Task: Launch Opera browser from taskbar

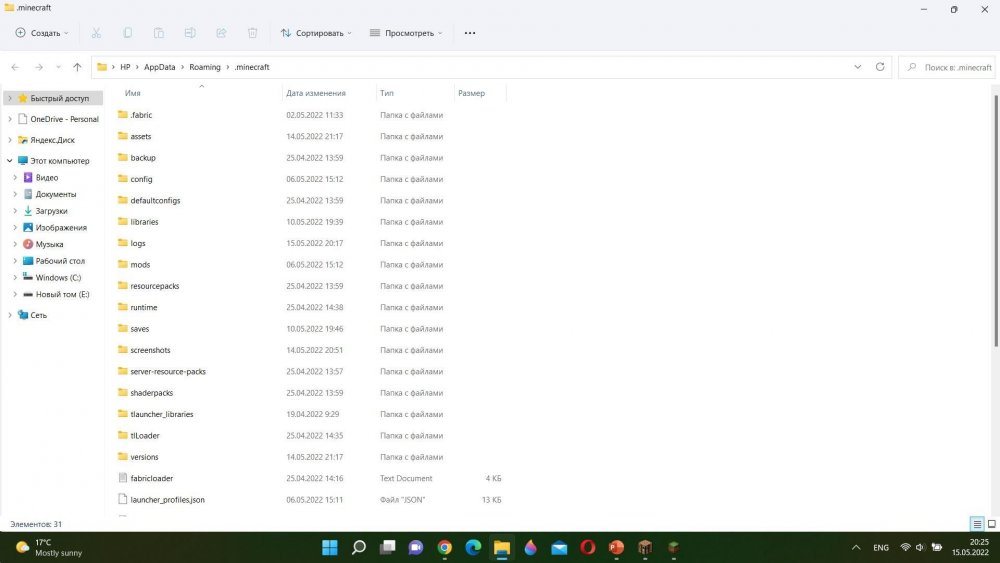Action: click(x=588, y=547)
